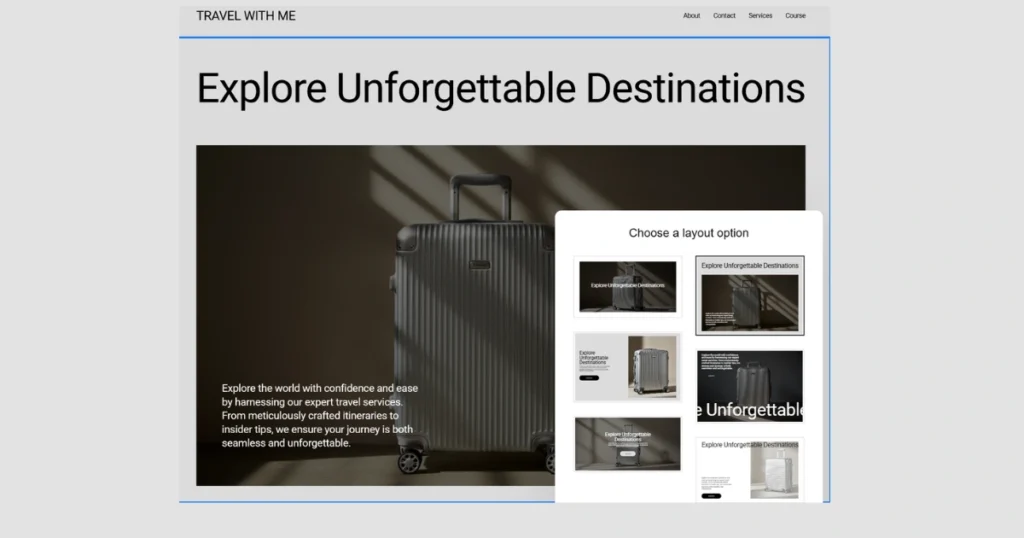Pick the highlighted layout with title above image
The image size is (1024, 538).
(x=750, y=295)
